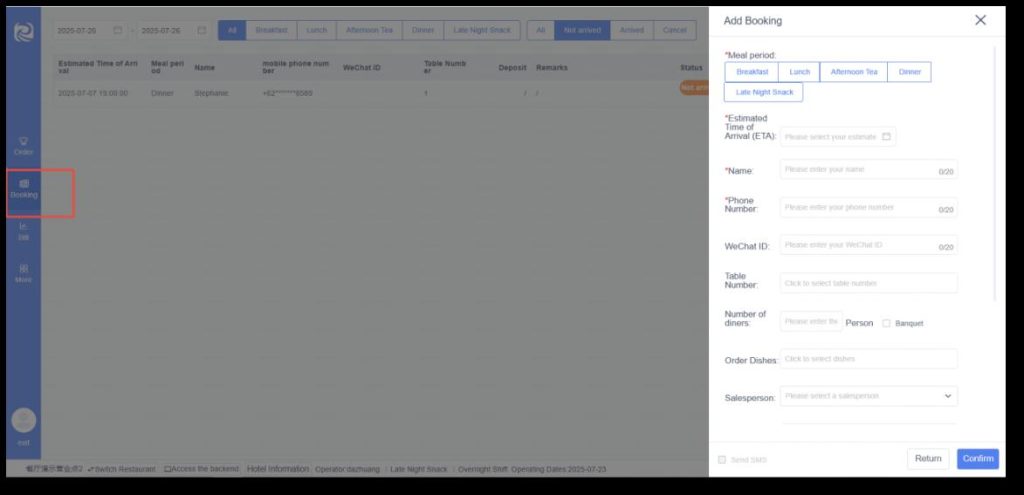Close the Add Booking panel
The height and width of the screenshot is (495, 1024).
(980, 20)
